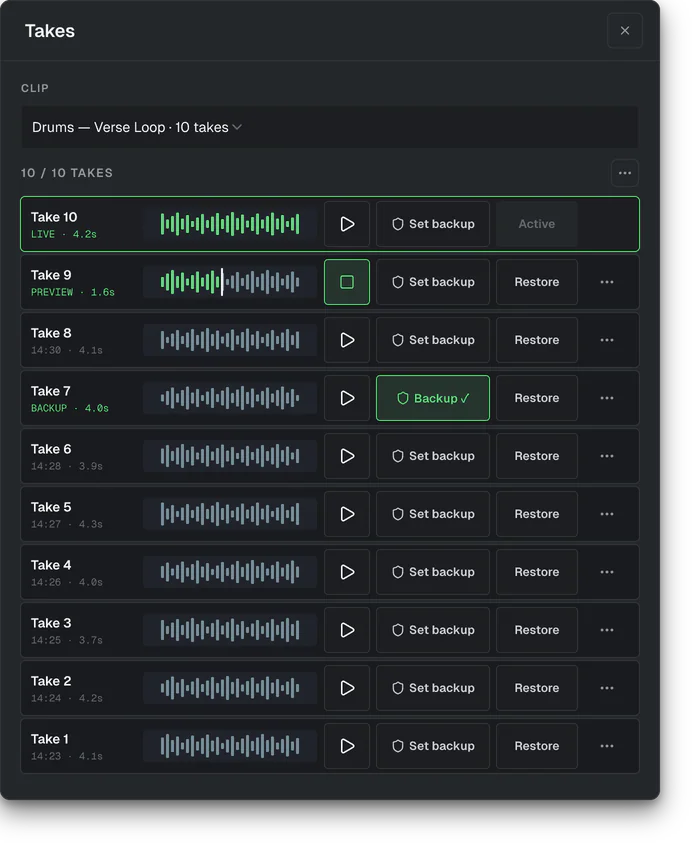Open more options for Take 4
The image size is (700, 860).
[607, 572]
